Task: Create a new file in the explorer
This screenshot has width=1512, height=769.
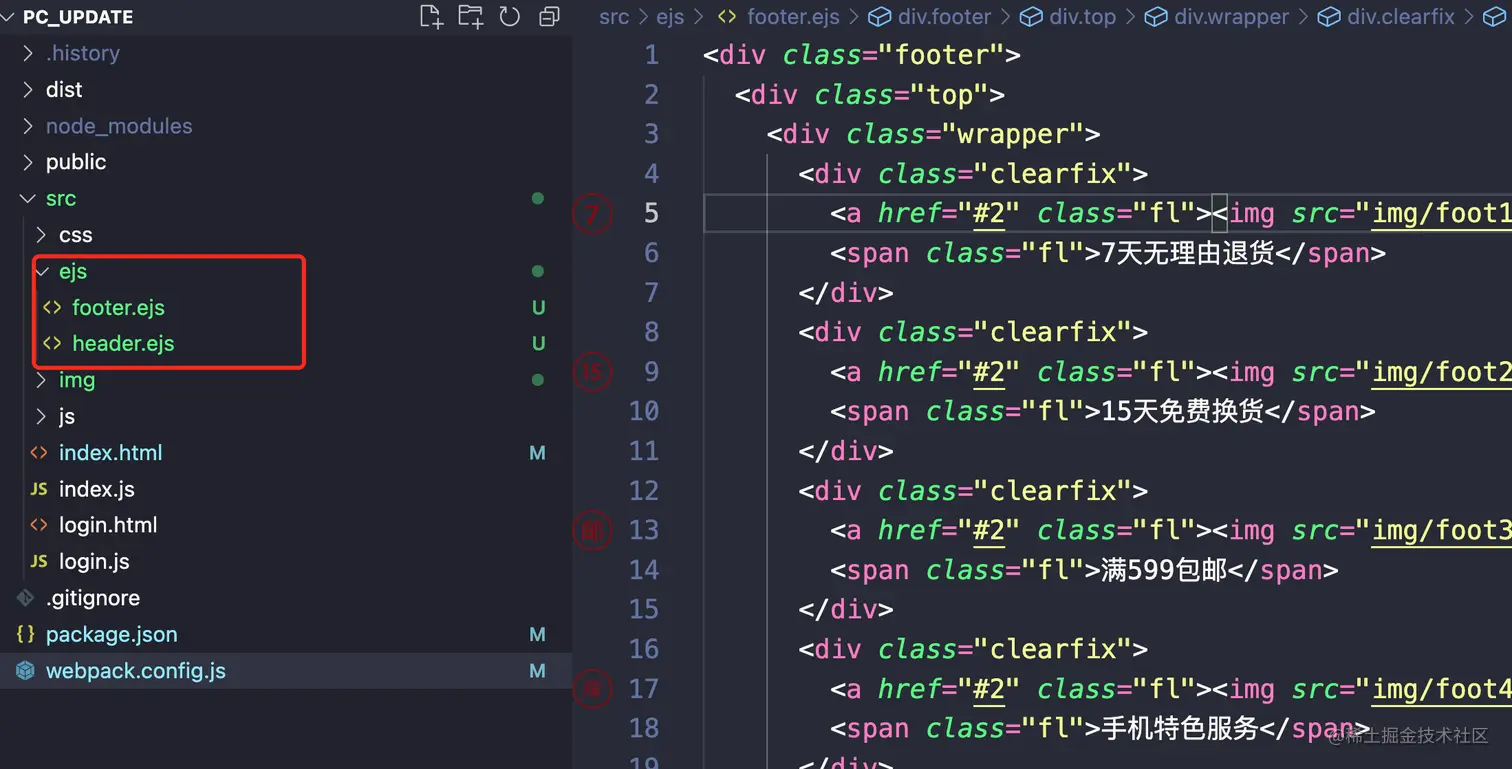Action: 431,16
